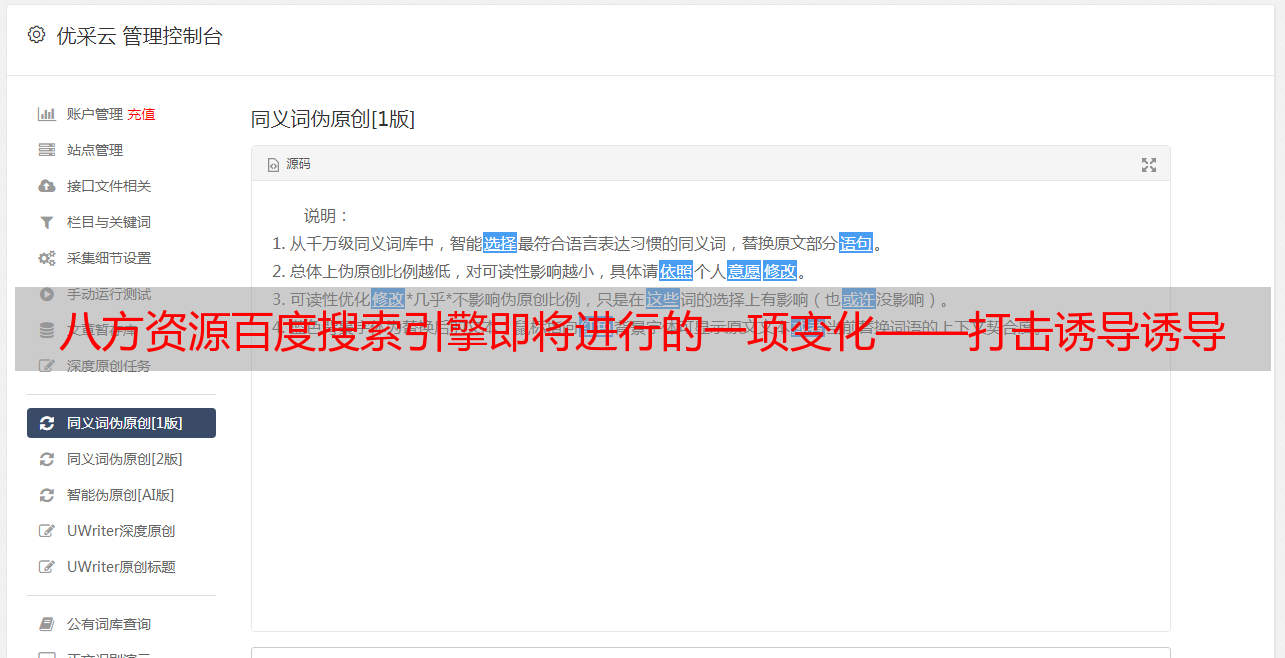1285x658 pixels.
Task: Toggle the 源码 source code button
Action: (289, 164)
